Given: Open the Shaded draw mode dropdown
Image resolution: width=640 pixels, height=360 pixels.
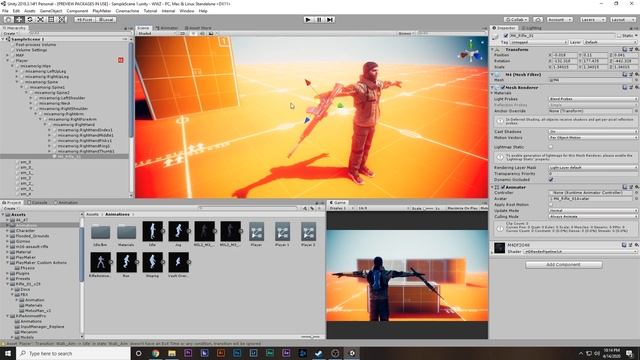Looking at the screenshot, I should pos(156,33).
